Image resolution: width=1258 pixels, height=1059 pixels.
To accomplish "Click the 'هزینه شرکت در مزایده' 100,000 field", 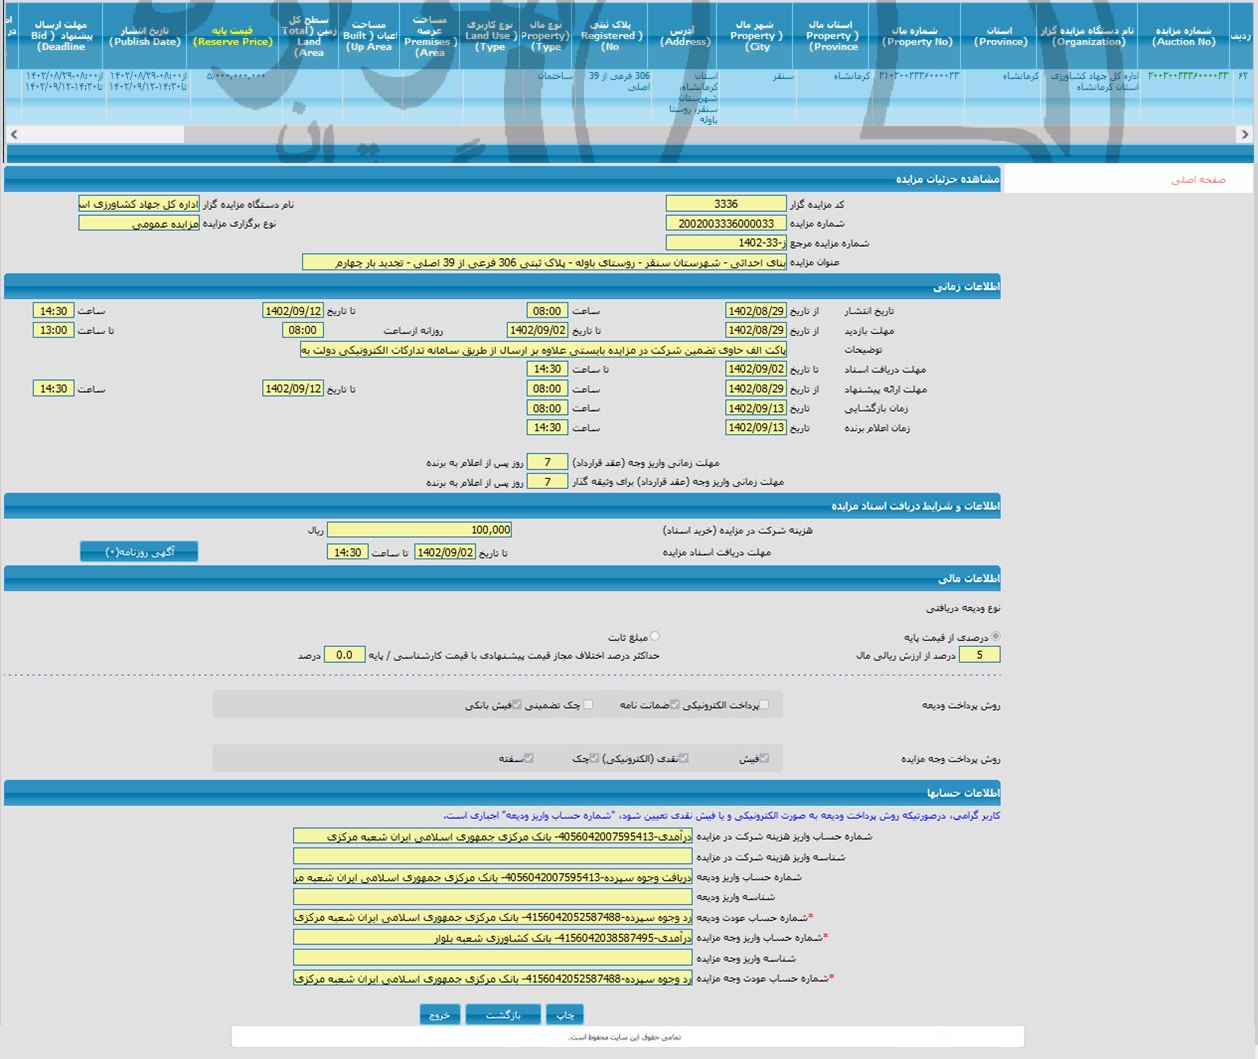I will pyautogui.click(x=420, y=530).
